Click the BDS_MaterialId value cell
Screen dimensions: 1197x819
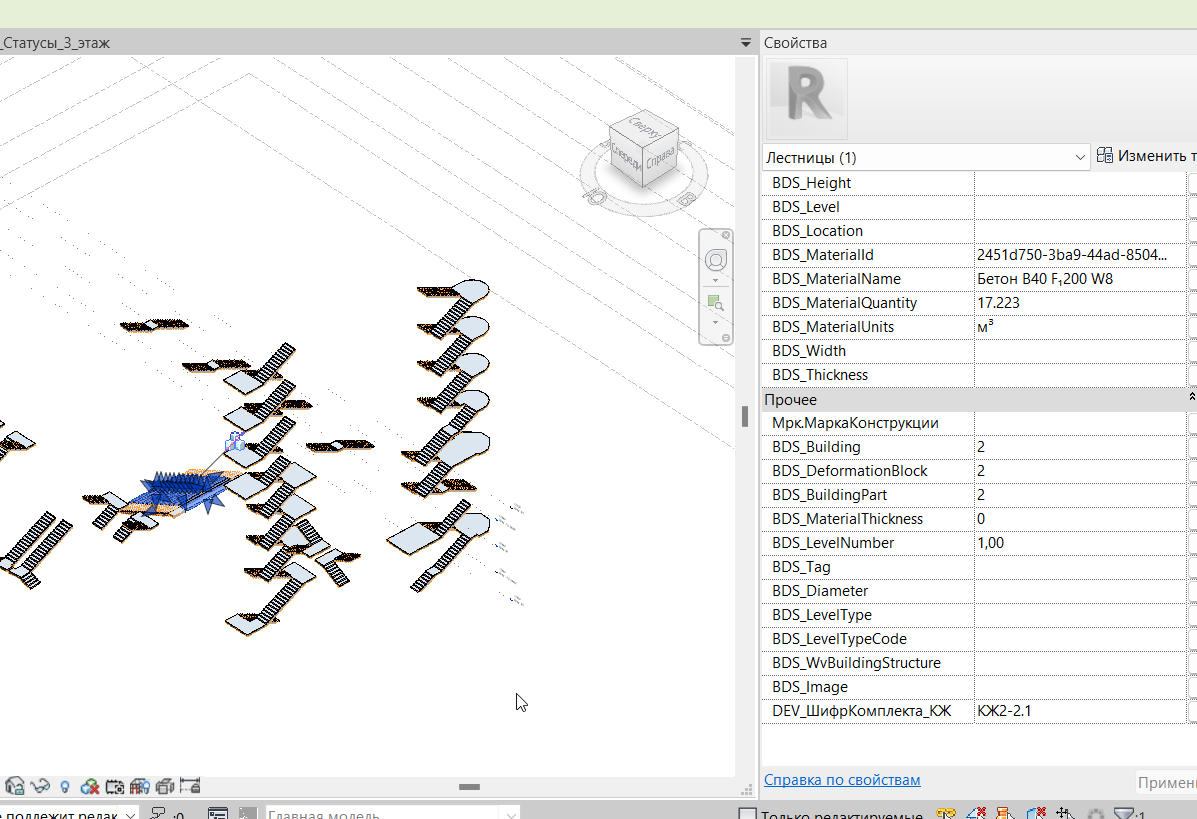tap(1080, 255)
